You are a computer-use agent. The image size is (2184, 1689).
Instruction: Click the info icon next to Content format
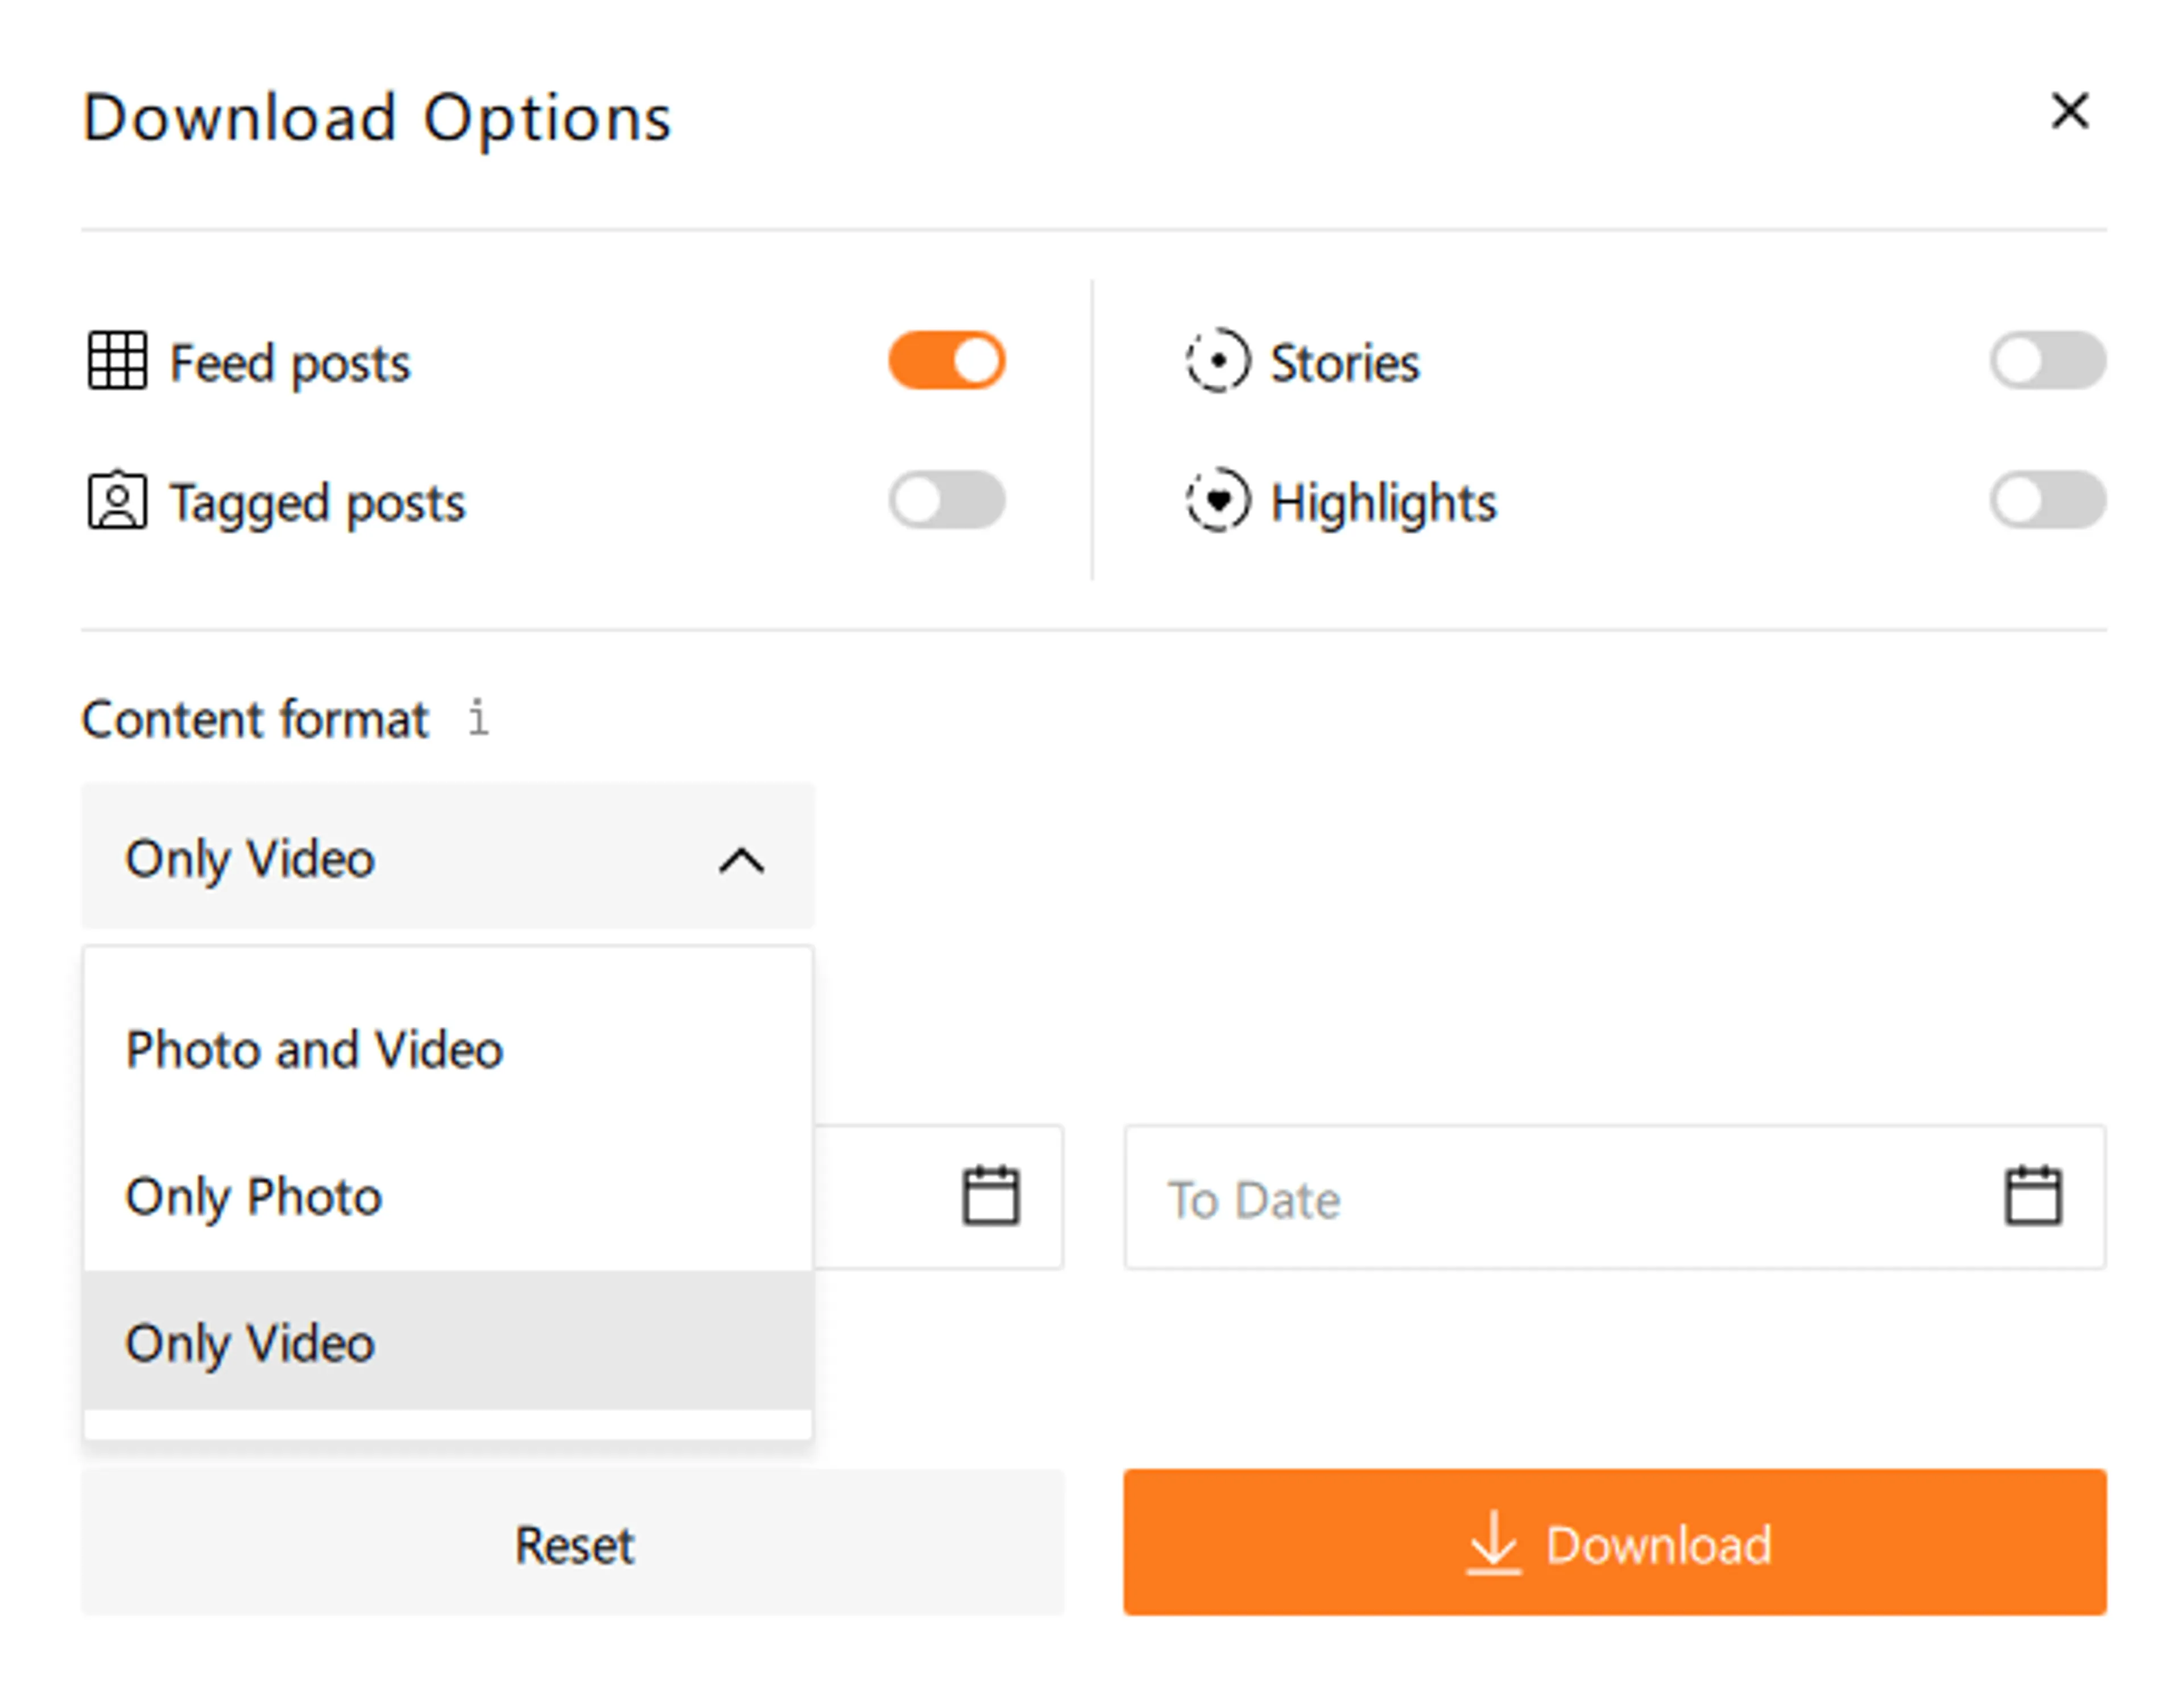(x=478, y=718)
